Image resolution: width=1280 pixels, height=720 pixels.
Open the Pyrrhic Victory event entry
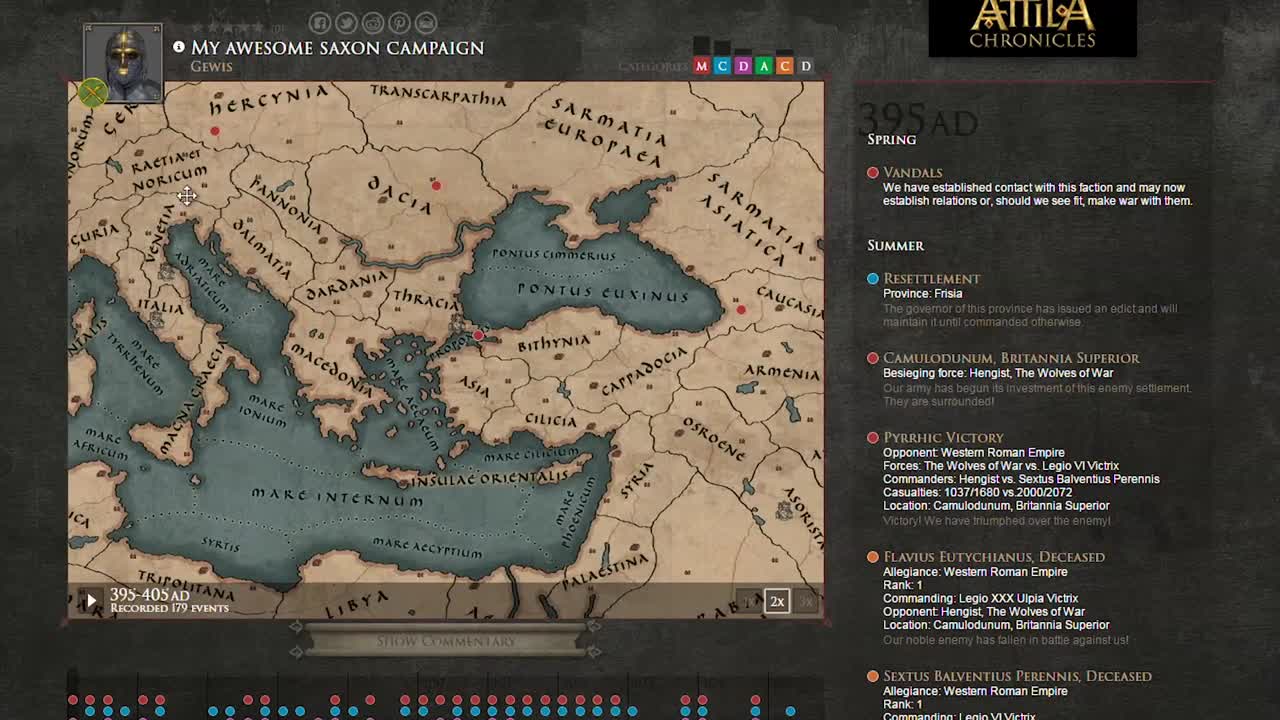pyautogui.click(x=943, y=437)
